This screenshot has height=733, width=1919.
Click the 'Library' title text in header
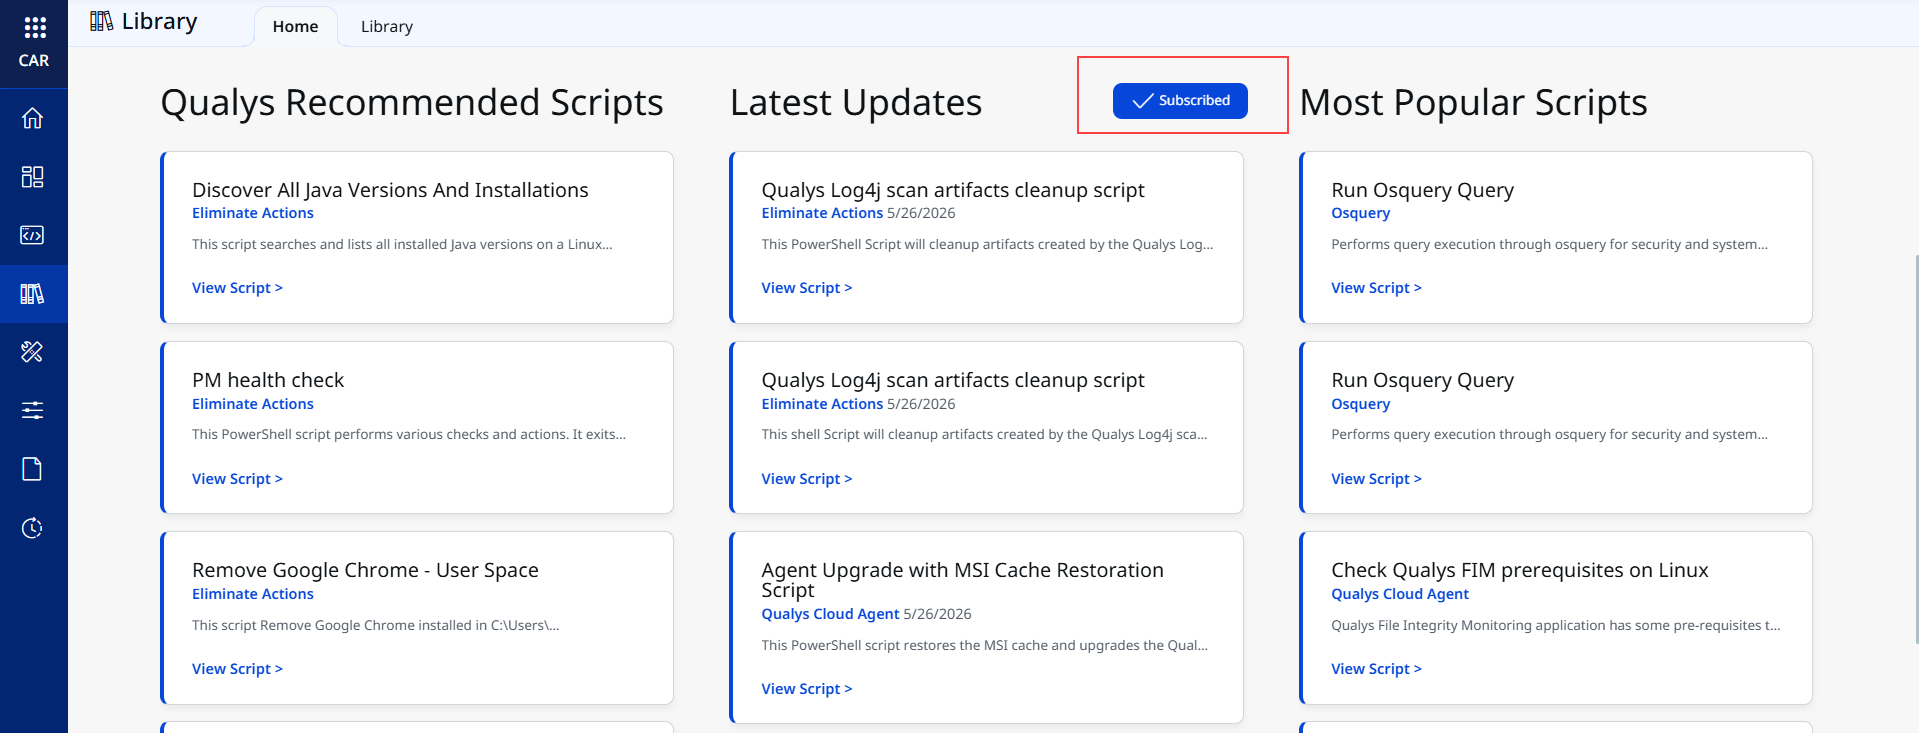160,21
